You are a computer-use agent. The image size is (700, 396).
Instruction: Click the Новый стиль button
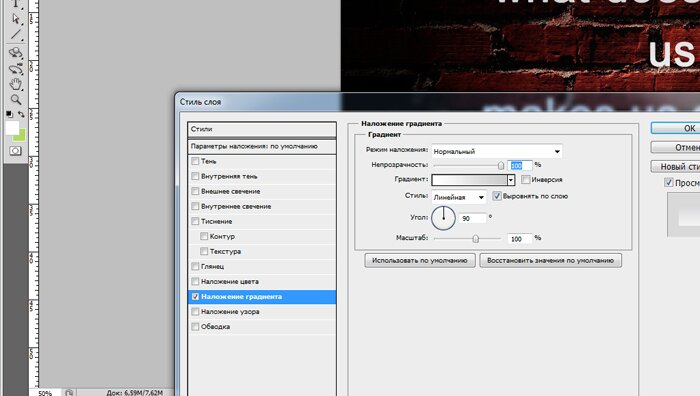coord(675,167)
